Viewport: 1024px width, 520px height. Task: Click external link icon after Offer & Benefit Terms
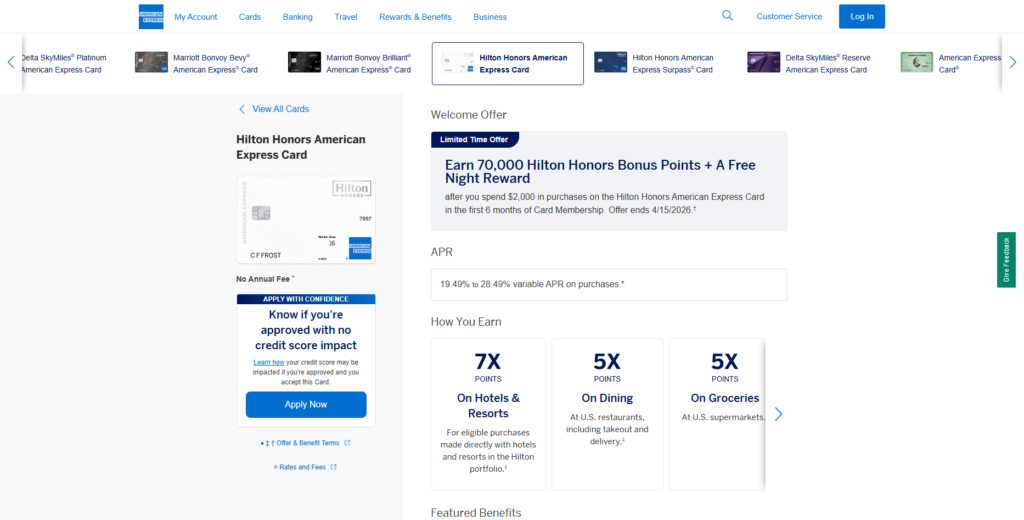pos(347,443)
